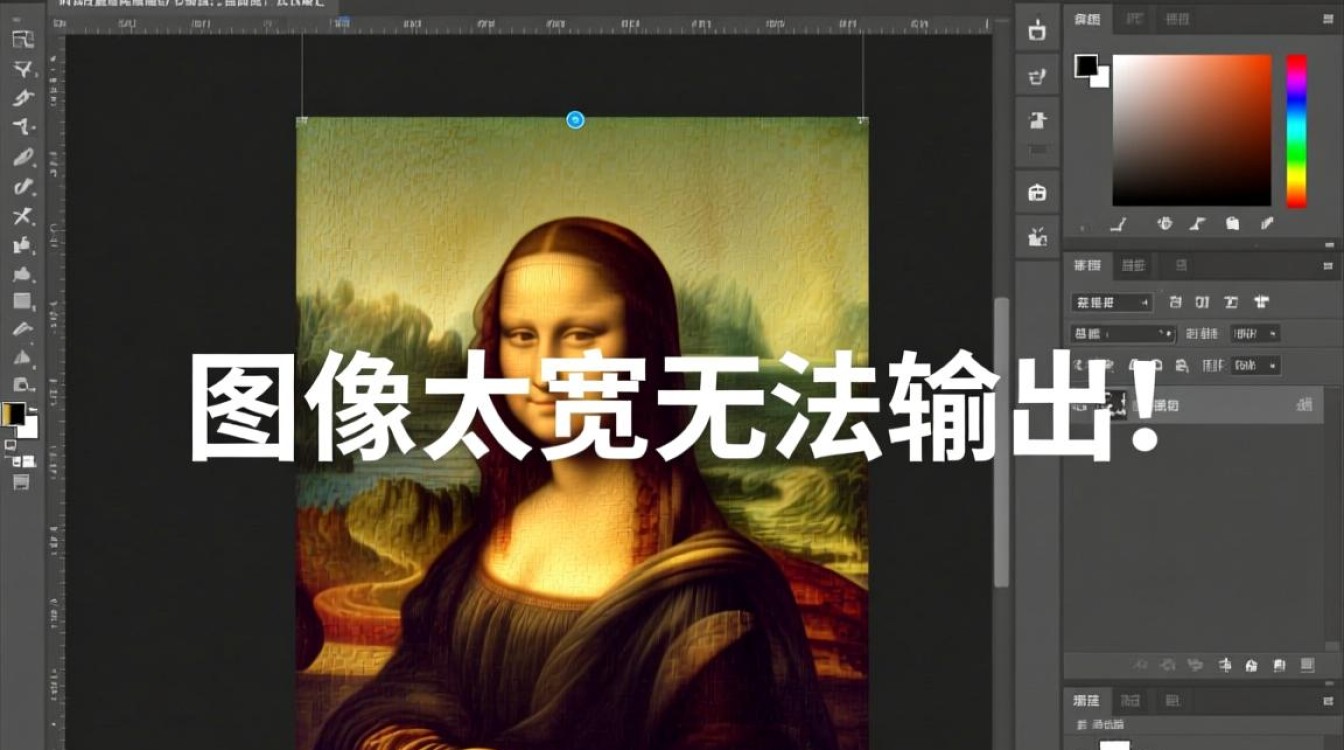Viewport: 1344px width, 750px height.
Task: Select the eighth tool in the left toolbox
Action: [22, 244]
